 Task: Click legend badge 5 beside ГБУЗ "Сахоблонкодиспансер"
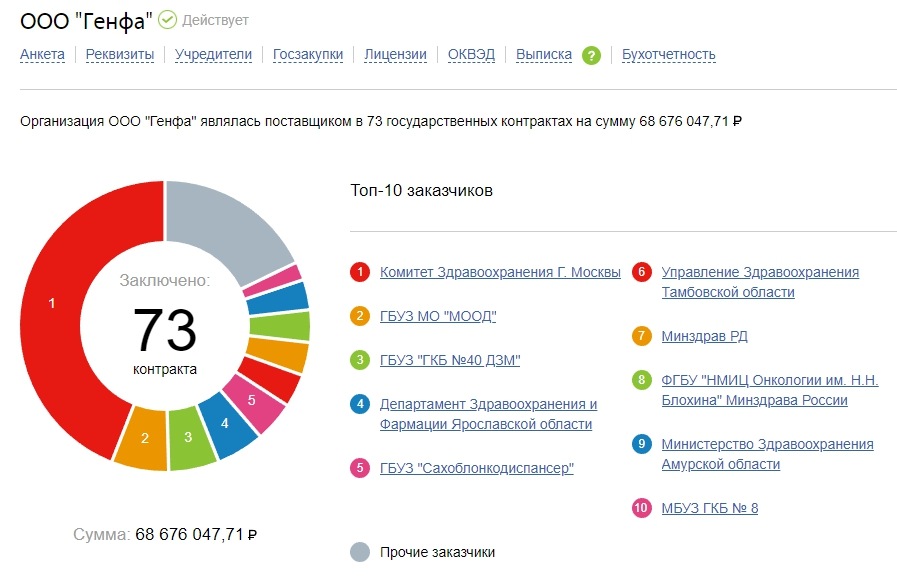click(x=360, y=468)
